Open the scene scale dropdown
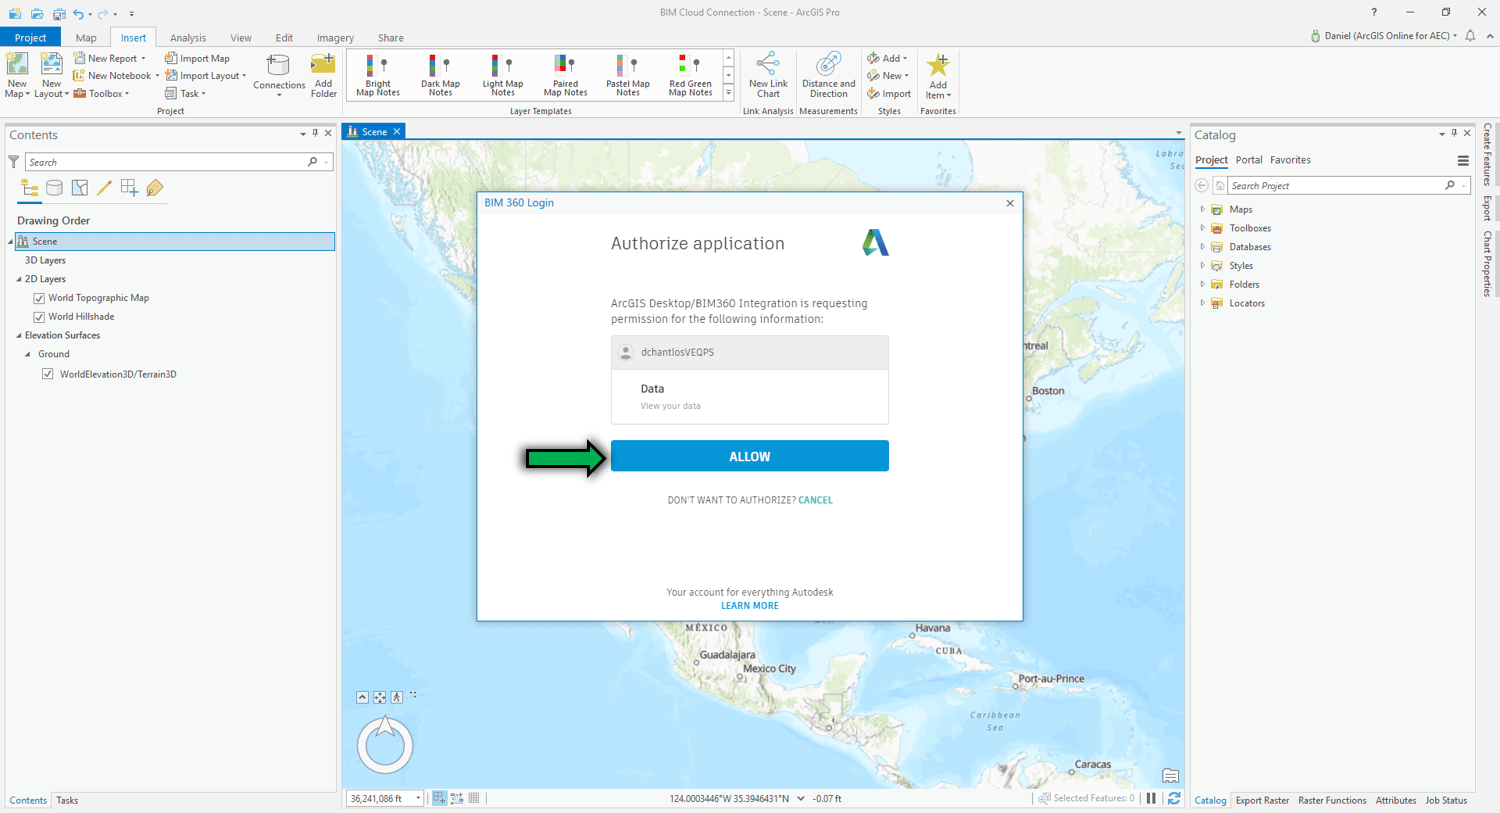The width and height of the screenshot is (1500, 813). pyautogui.click(x=418, y=799)
